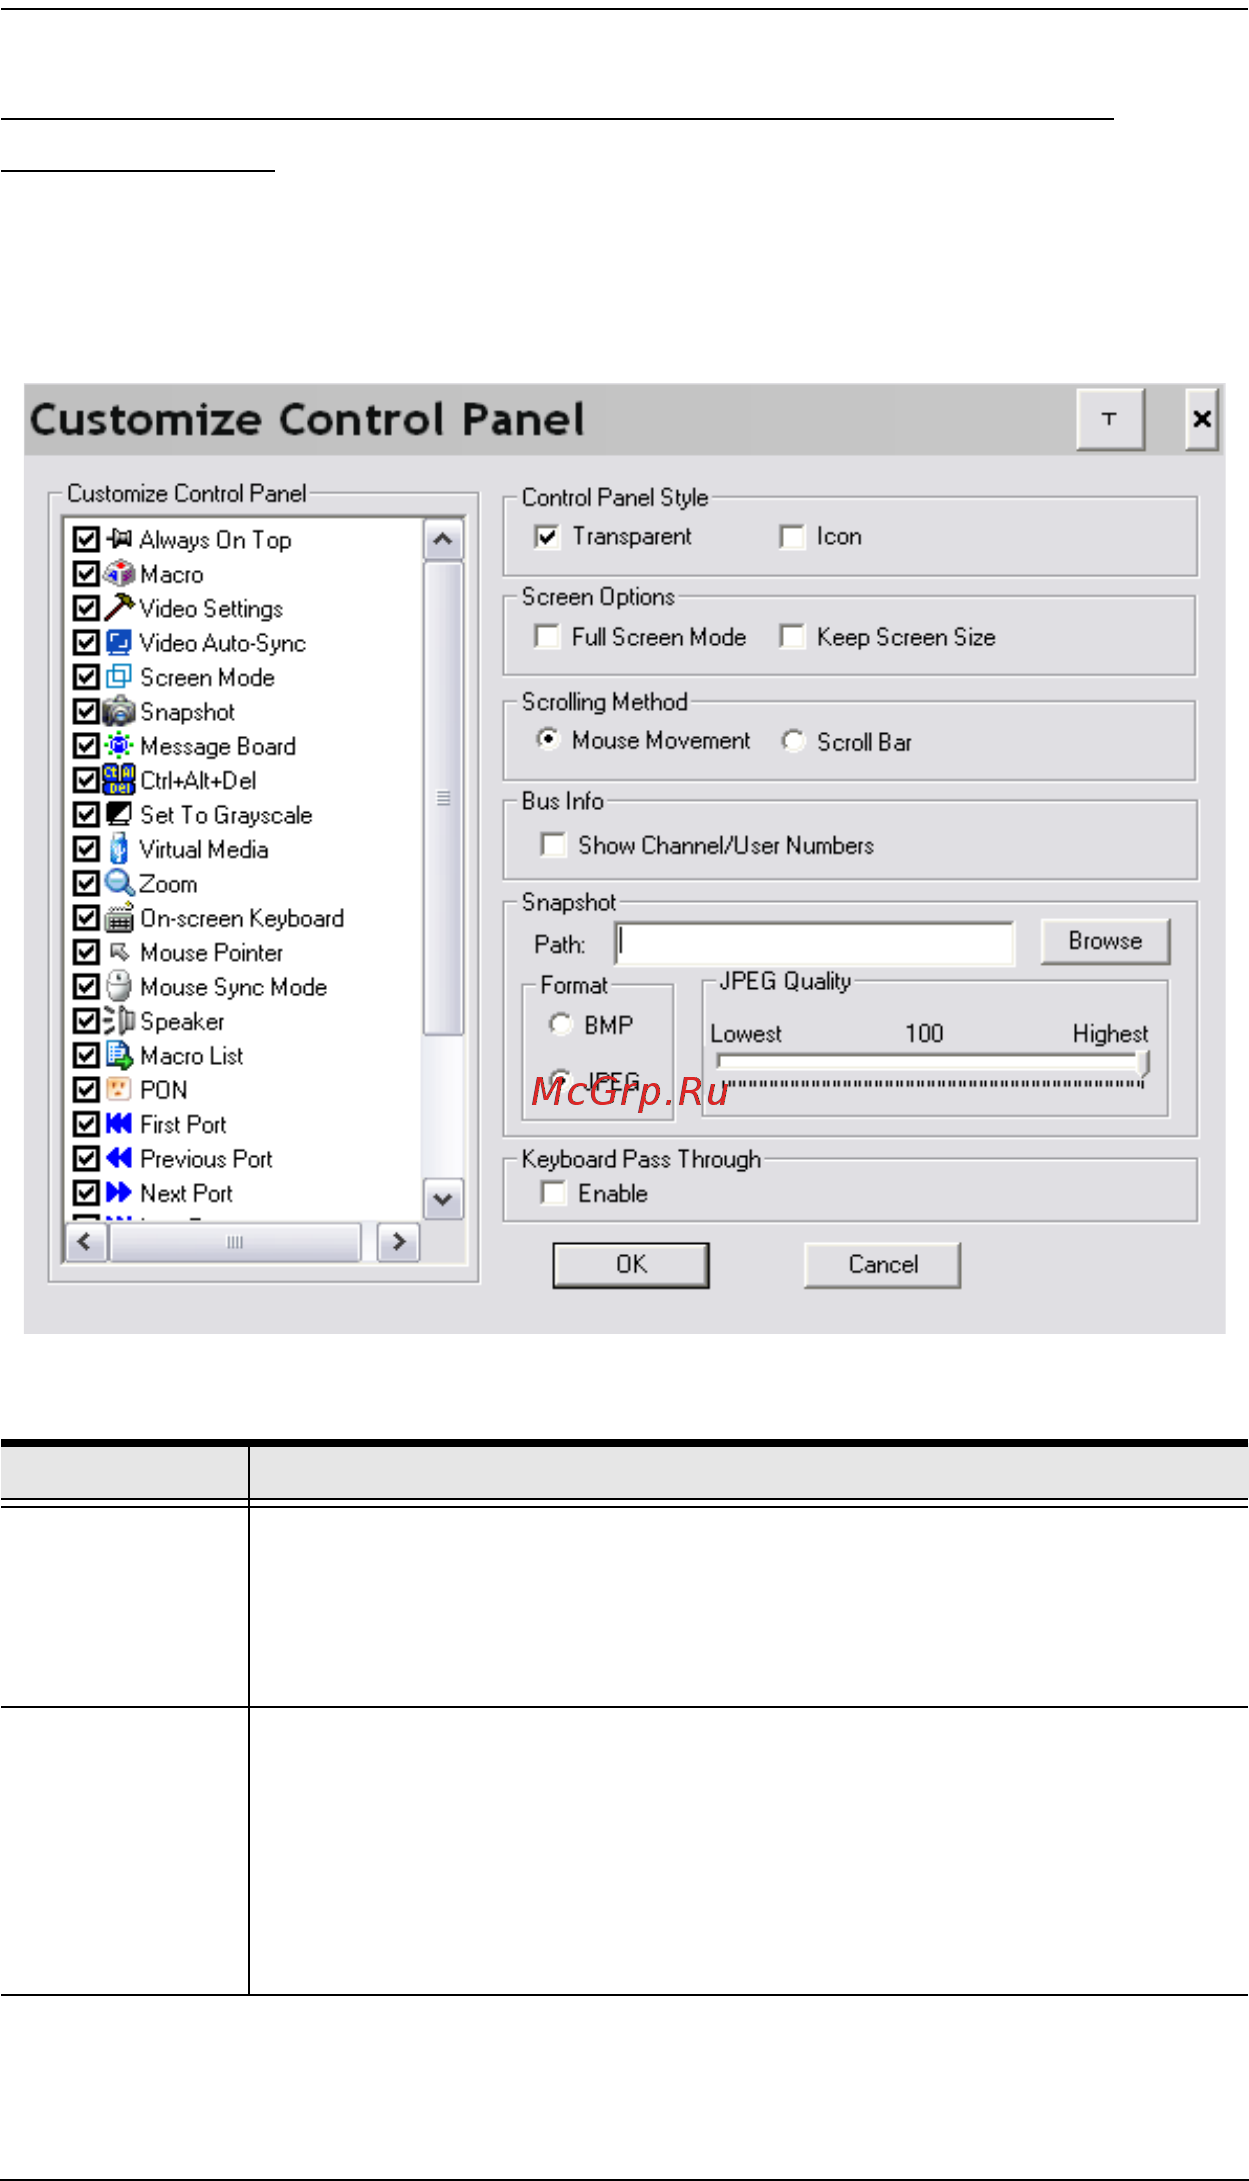Screen dimensions: 1249x2181
Task: Click the Zoom magnifier icon
Action: point(119,883)
